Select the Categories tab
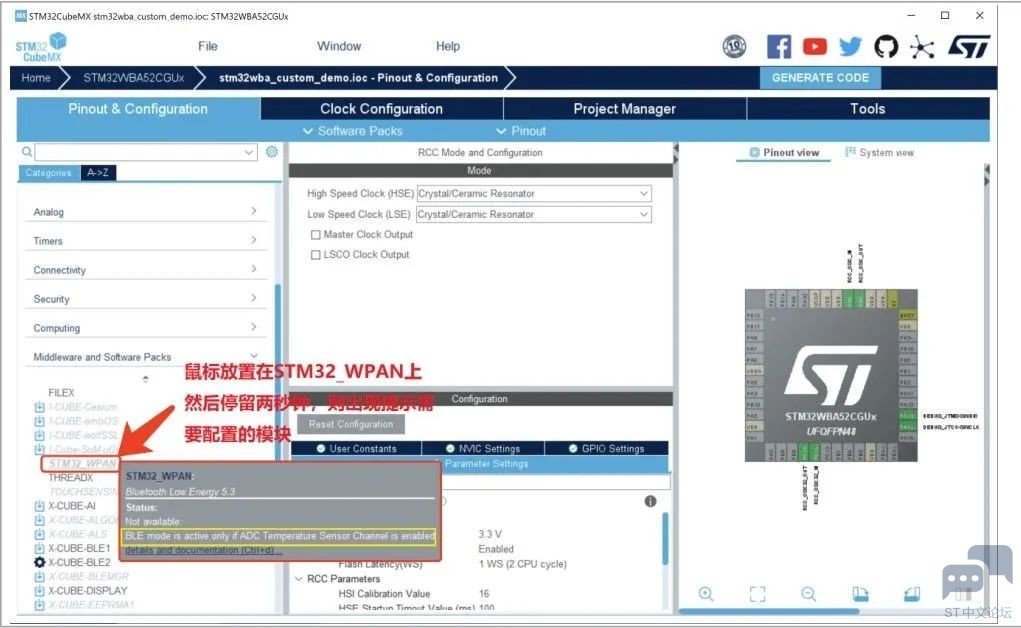The image size is (1021, 628). 49,173
